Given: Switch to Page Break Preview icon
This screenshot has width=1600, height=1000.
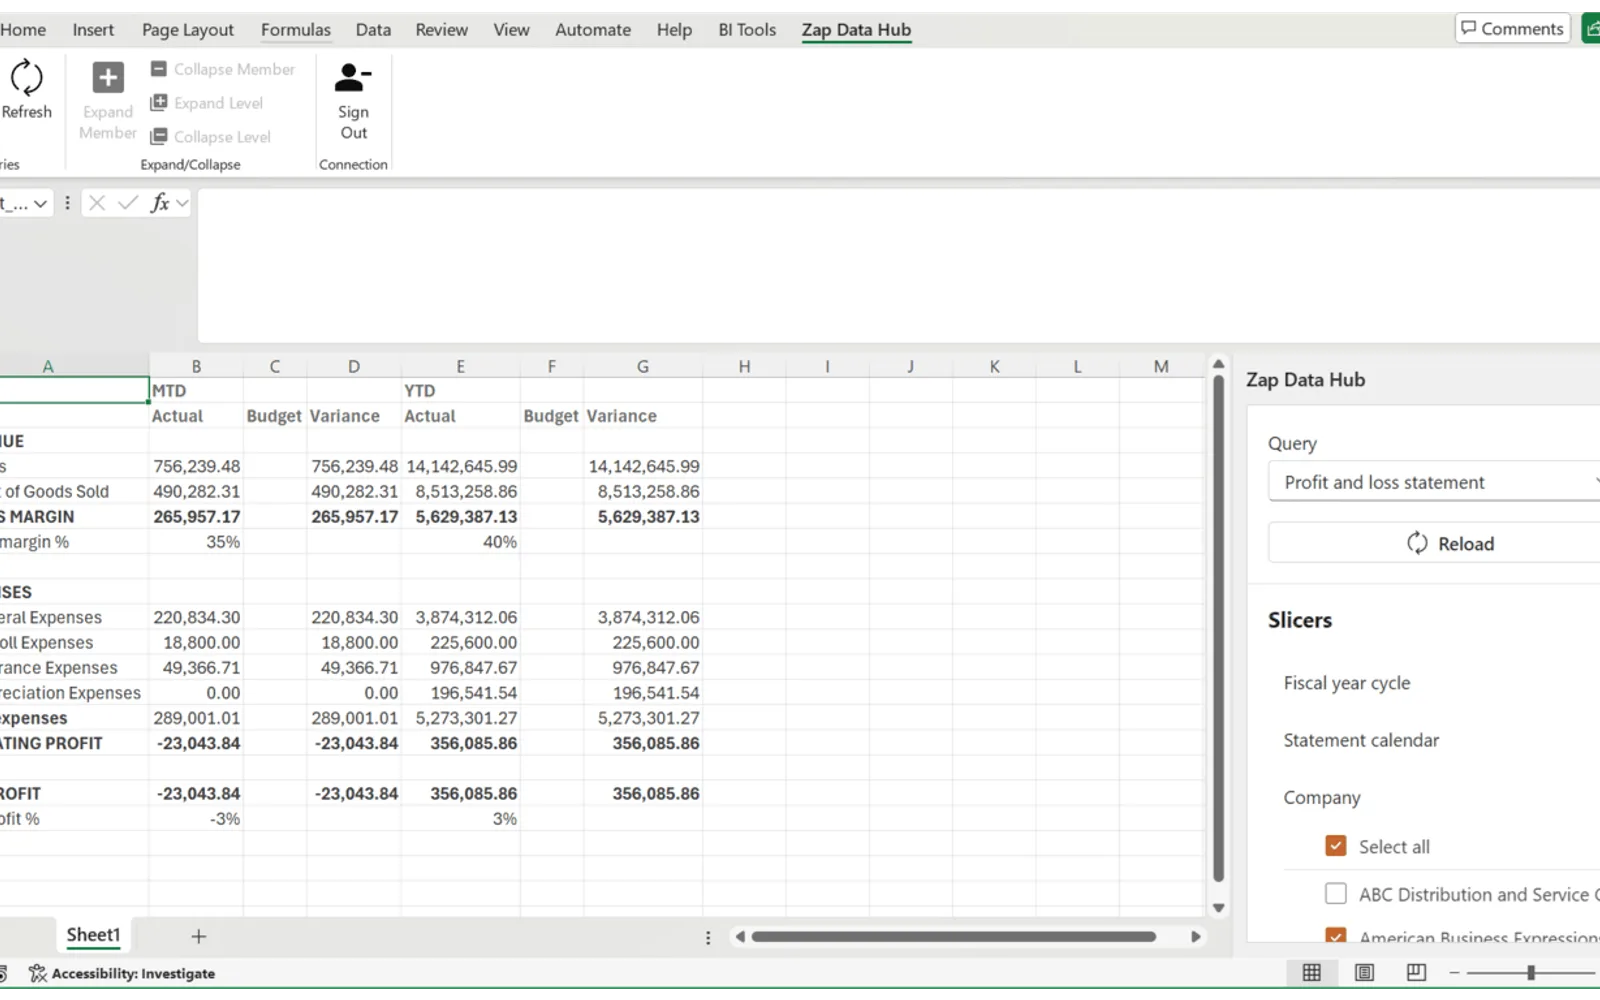Looking at the screenshot, I should tap(1416, 972).
